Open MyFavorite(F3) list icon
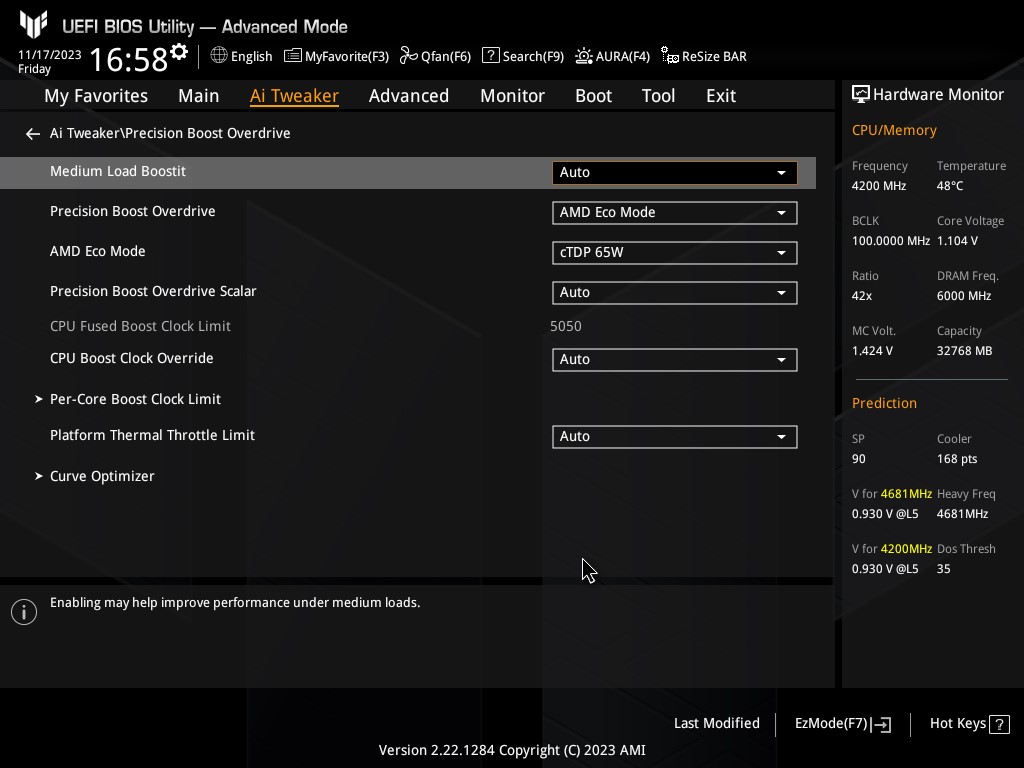Viewport: 1024px width, 768px height. tap(293, 56)
